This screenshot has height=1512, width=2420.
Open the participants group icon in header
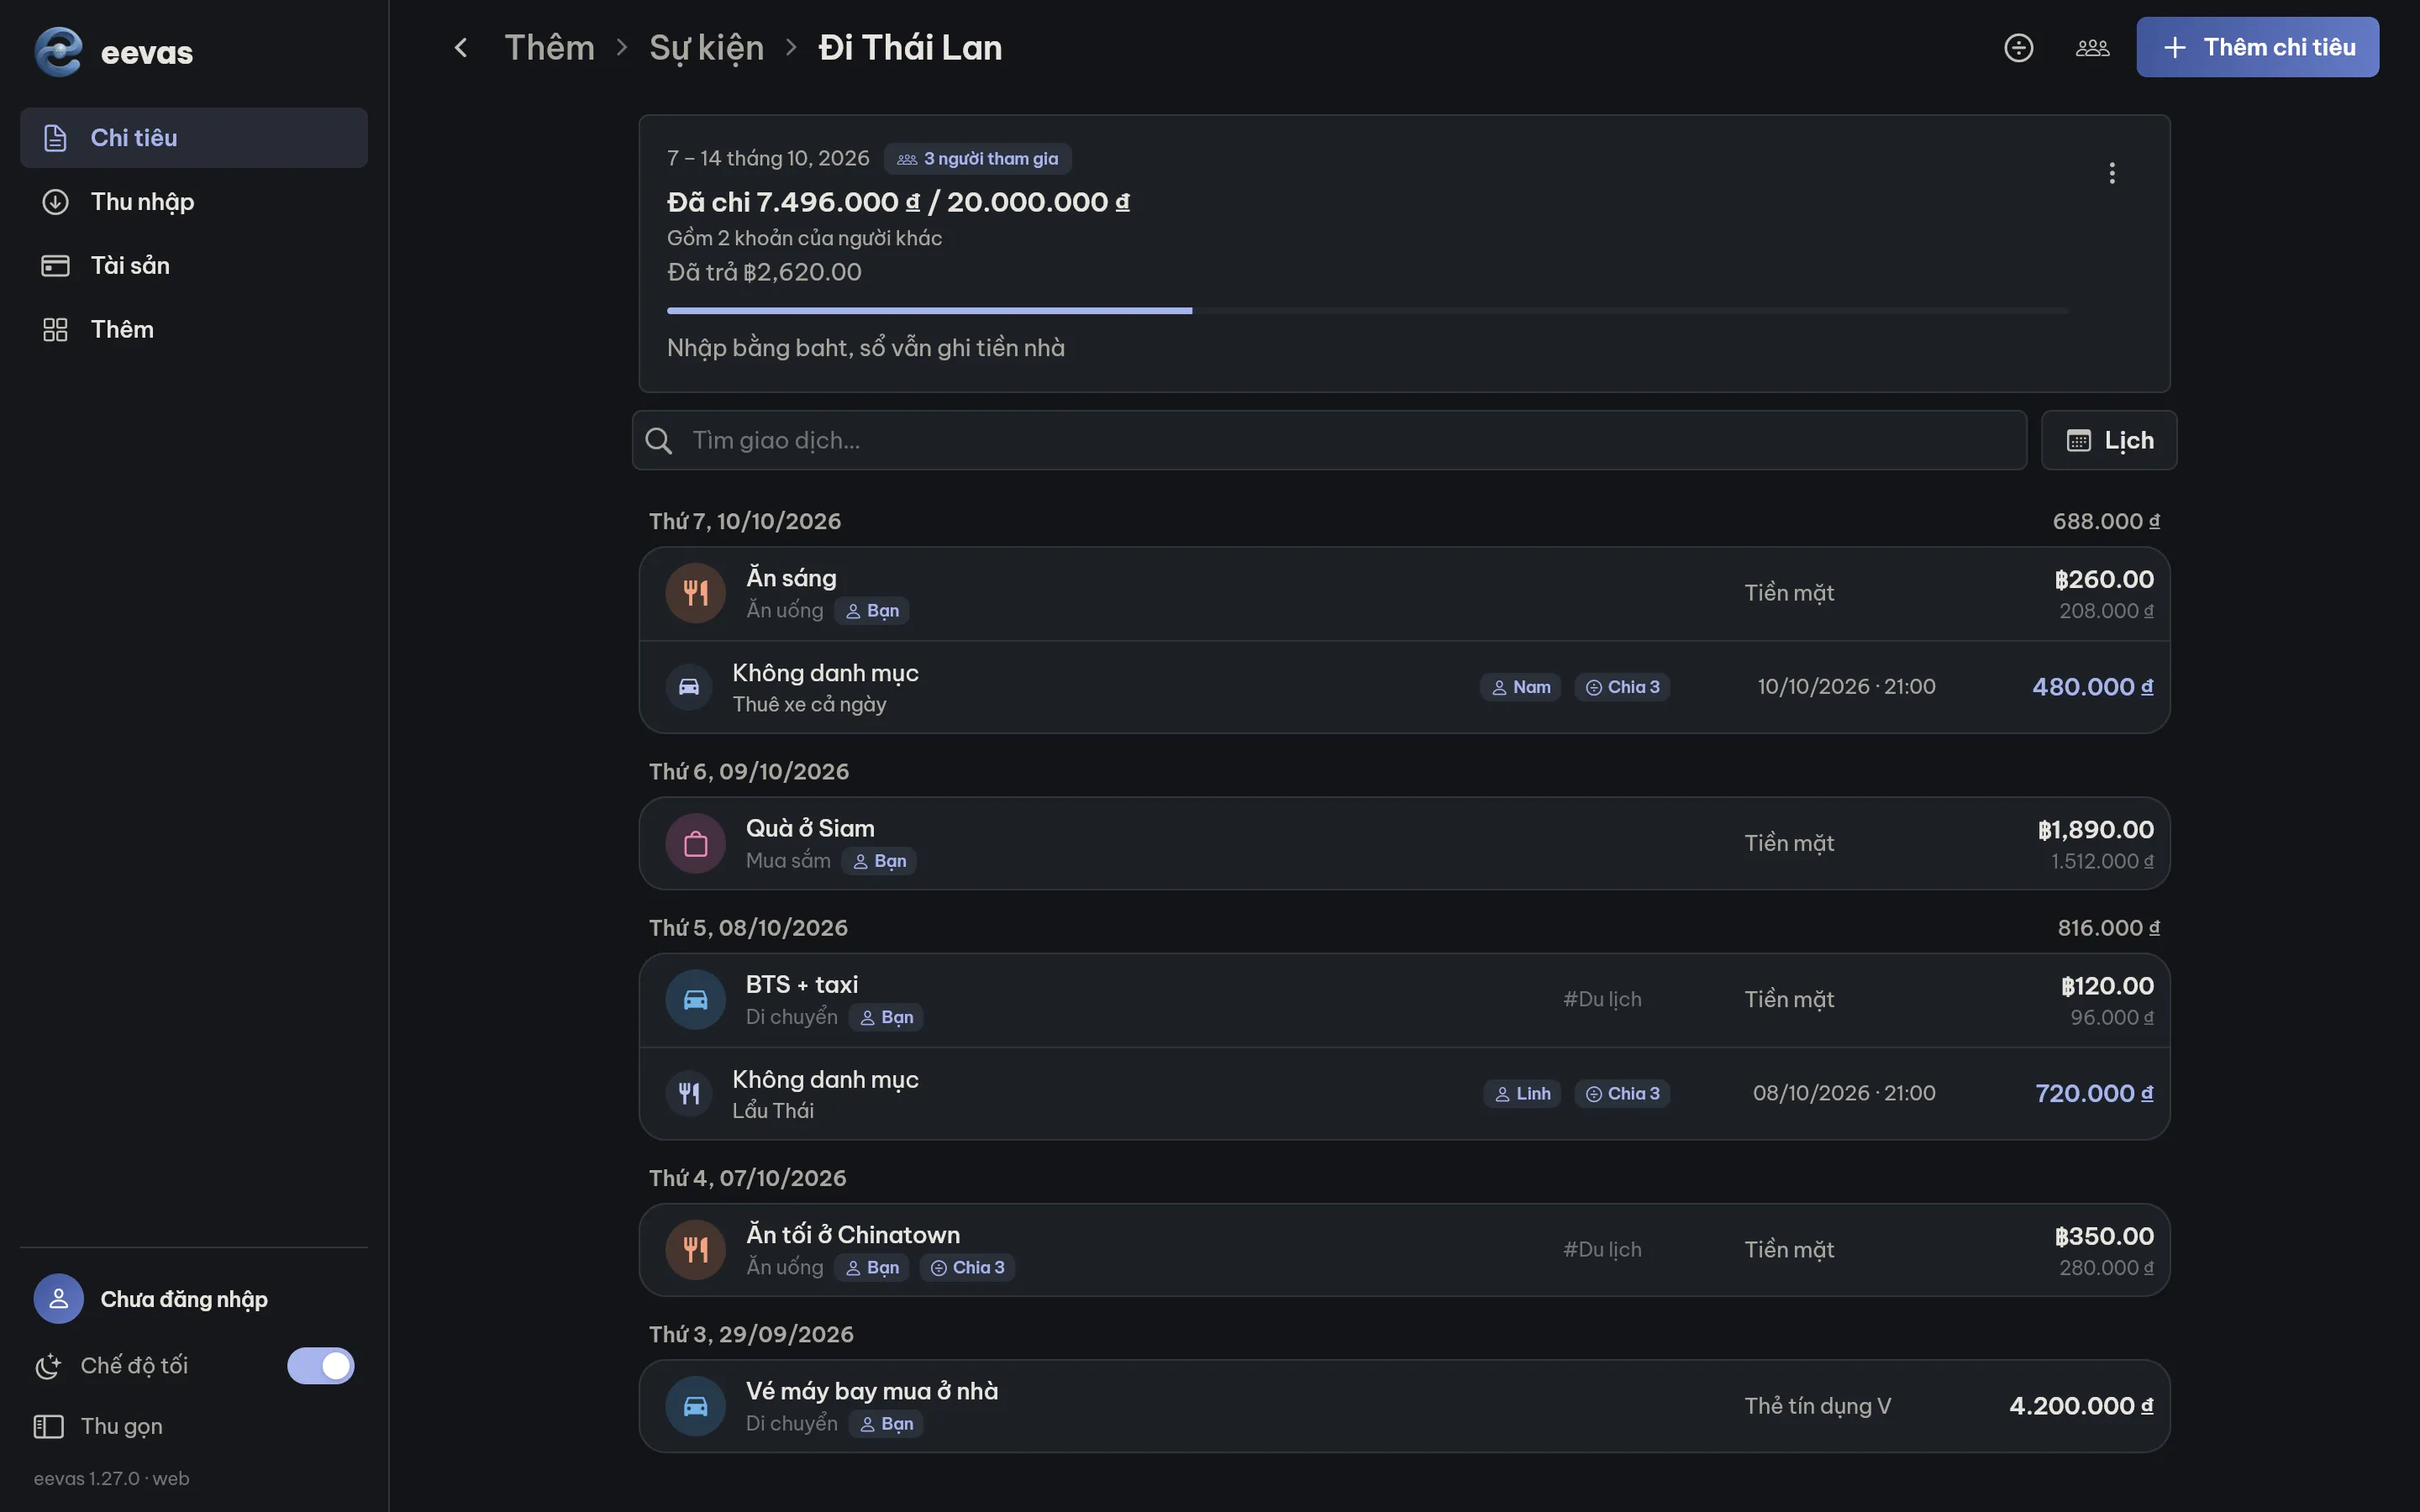tap(2092, 47)
